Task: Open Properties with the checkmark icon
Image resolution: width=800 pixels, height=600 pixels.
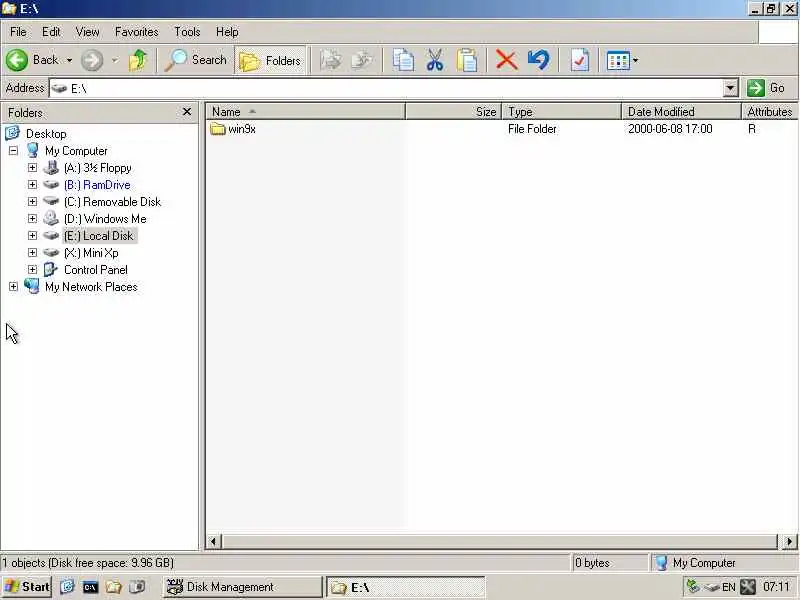Action: [580, 60]
